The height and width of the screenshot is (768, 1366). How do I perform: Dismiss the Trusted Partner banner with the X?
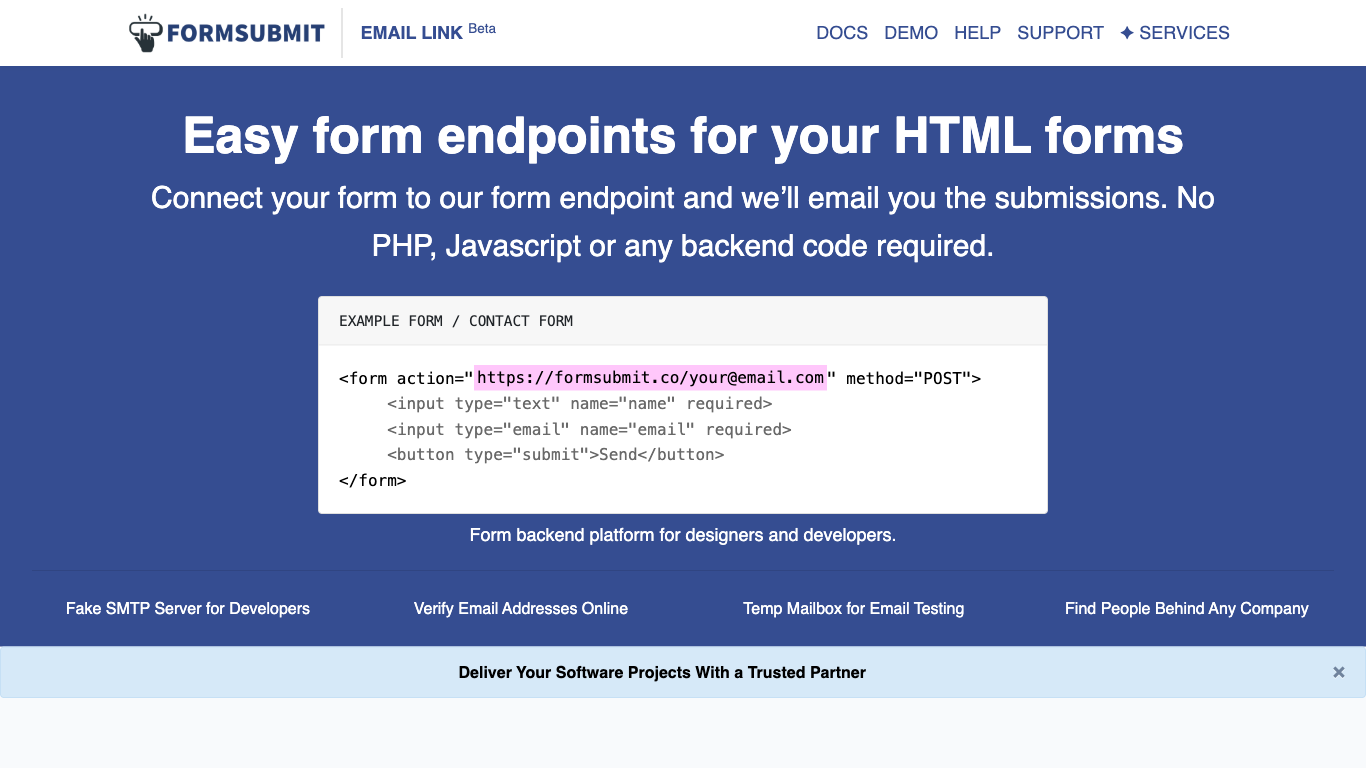tap(1339, 672)
